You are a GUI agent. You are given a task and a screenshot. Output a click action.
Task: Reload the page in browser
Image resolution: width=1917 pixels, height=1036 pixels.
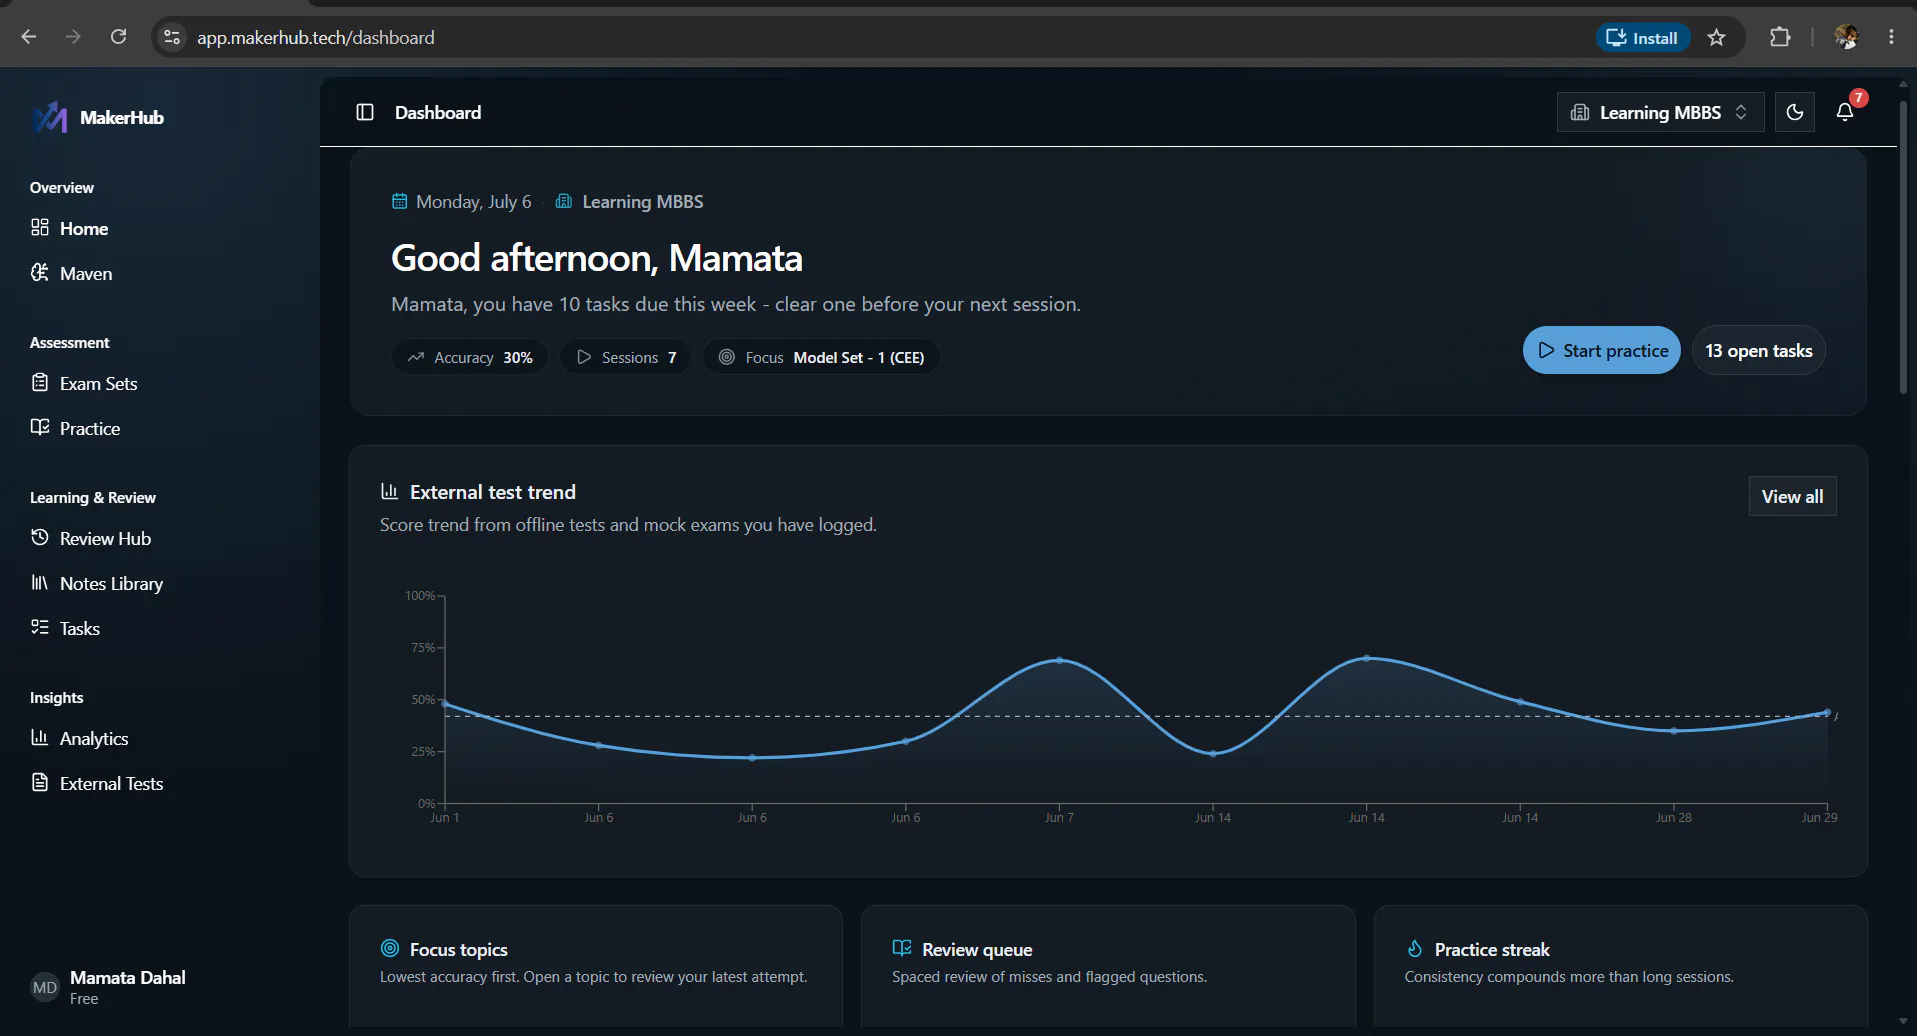click(x=118, y=37)
